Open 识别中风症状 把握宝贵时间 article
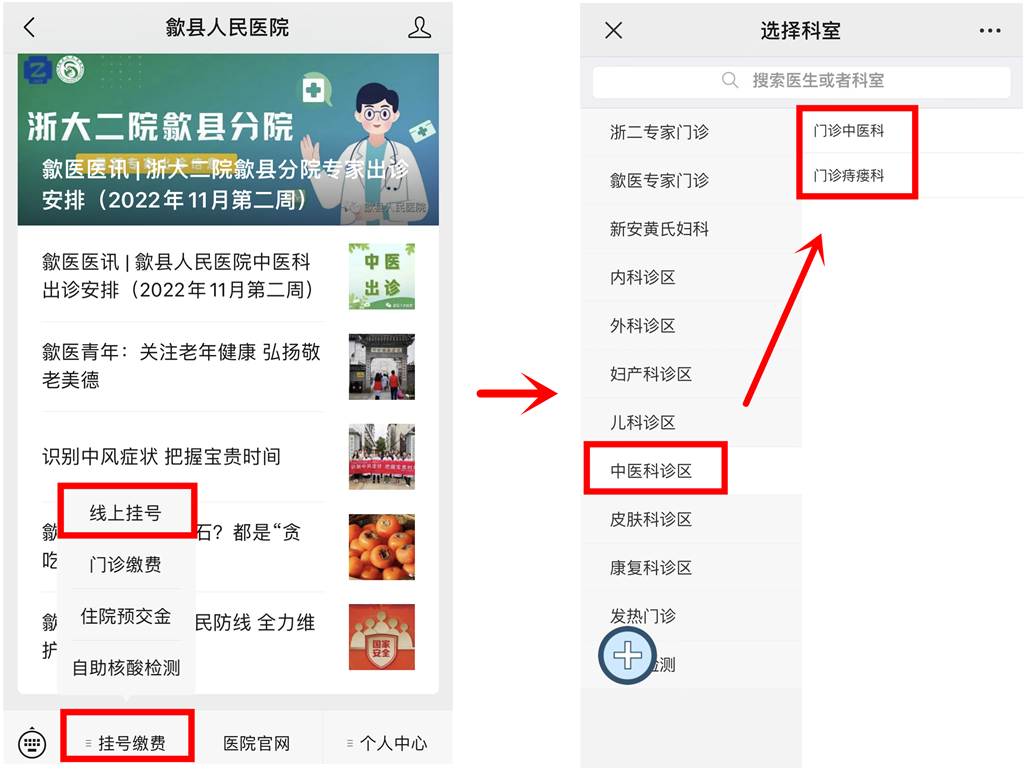Image resolution: width=1024 pixels, height=768 pixels. 161,456
